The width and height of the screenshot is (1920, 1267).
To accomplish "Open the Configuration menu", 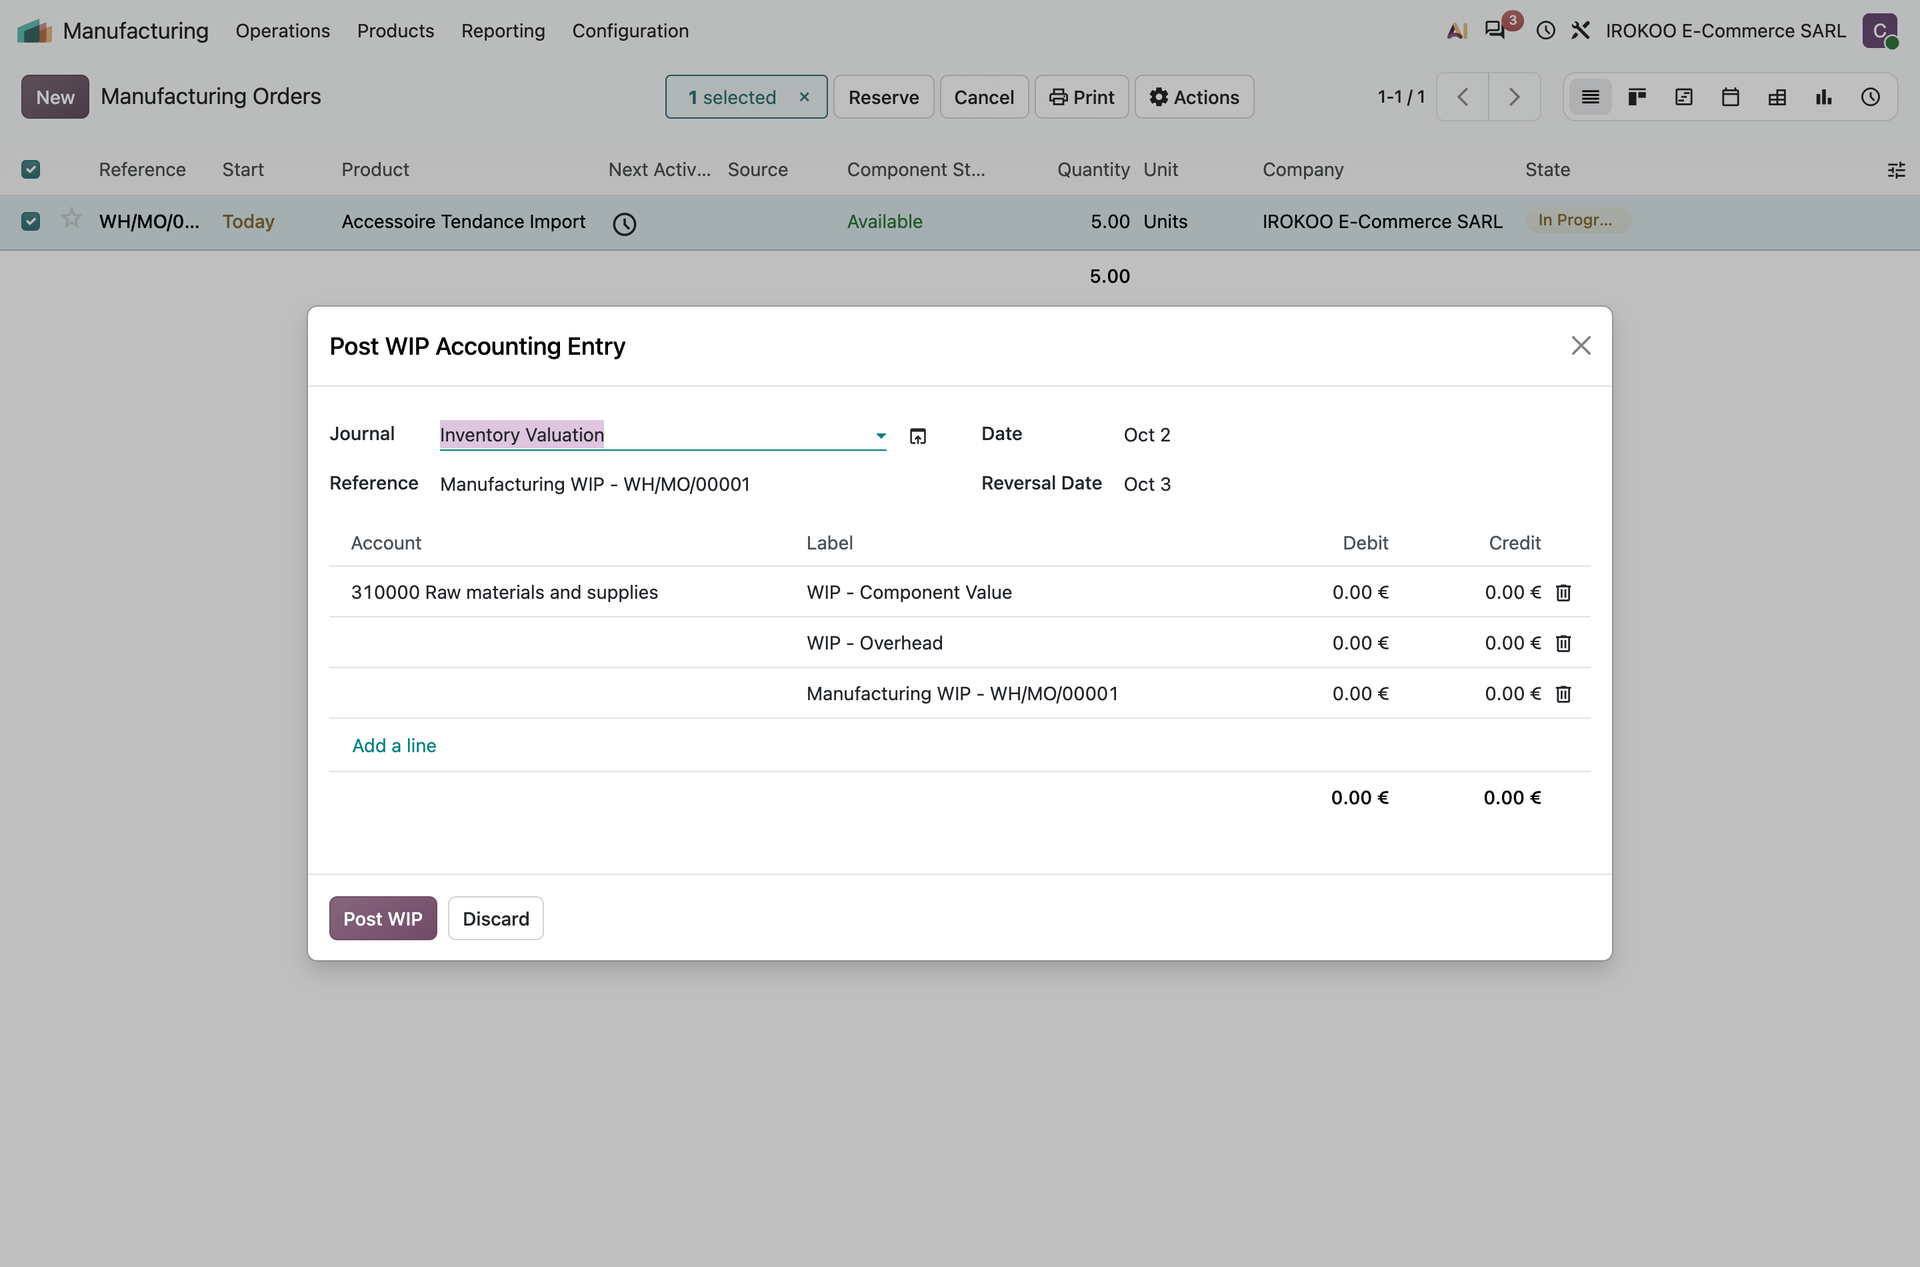I will [x=630, y=31].
